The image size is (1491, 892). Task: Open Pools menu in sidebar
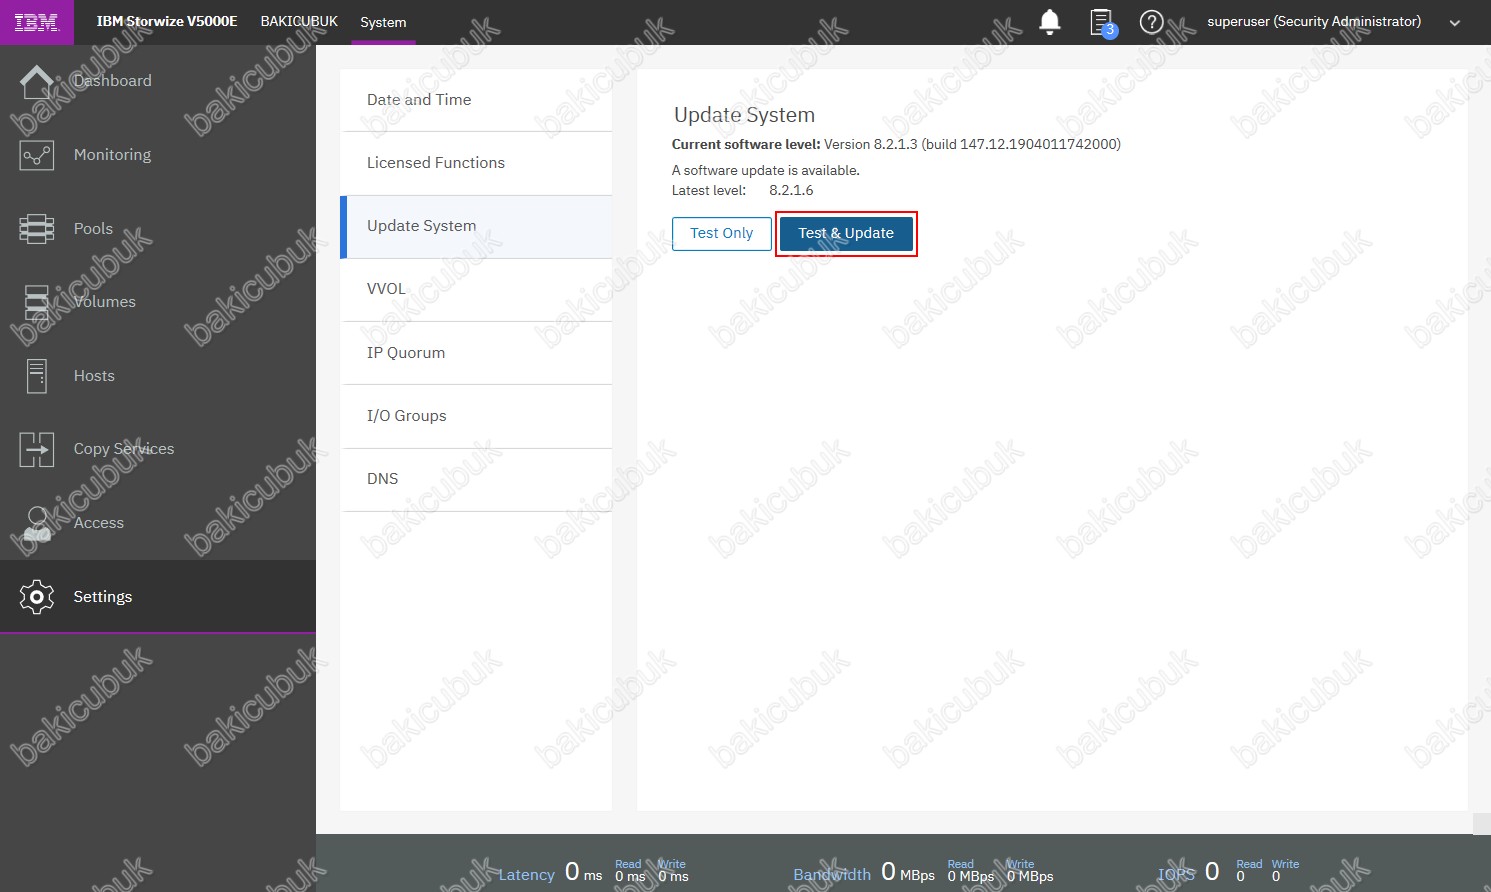[93, 229]
